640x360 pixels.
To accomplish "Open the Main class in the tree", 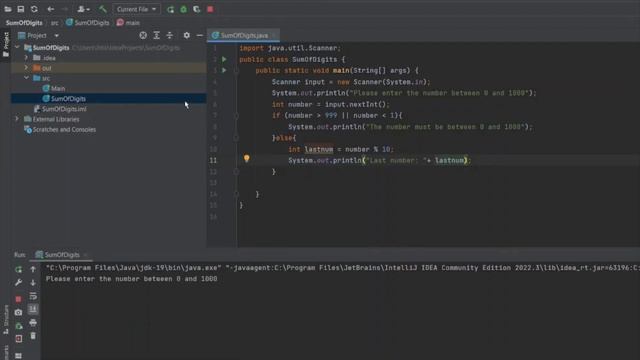I will coord(53,88).
